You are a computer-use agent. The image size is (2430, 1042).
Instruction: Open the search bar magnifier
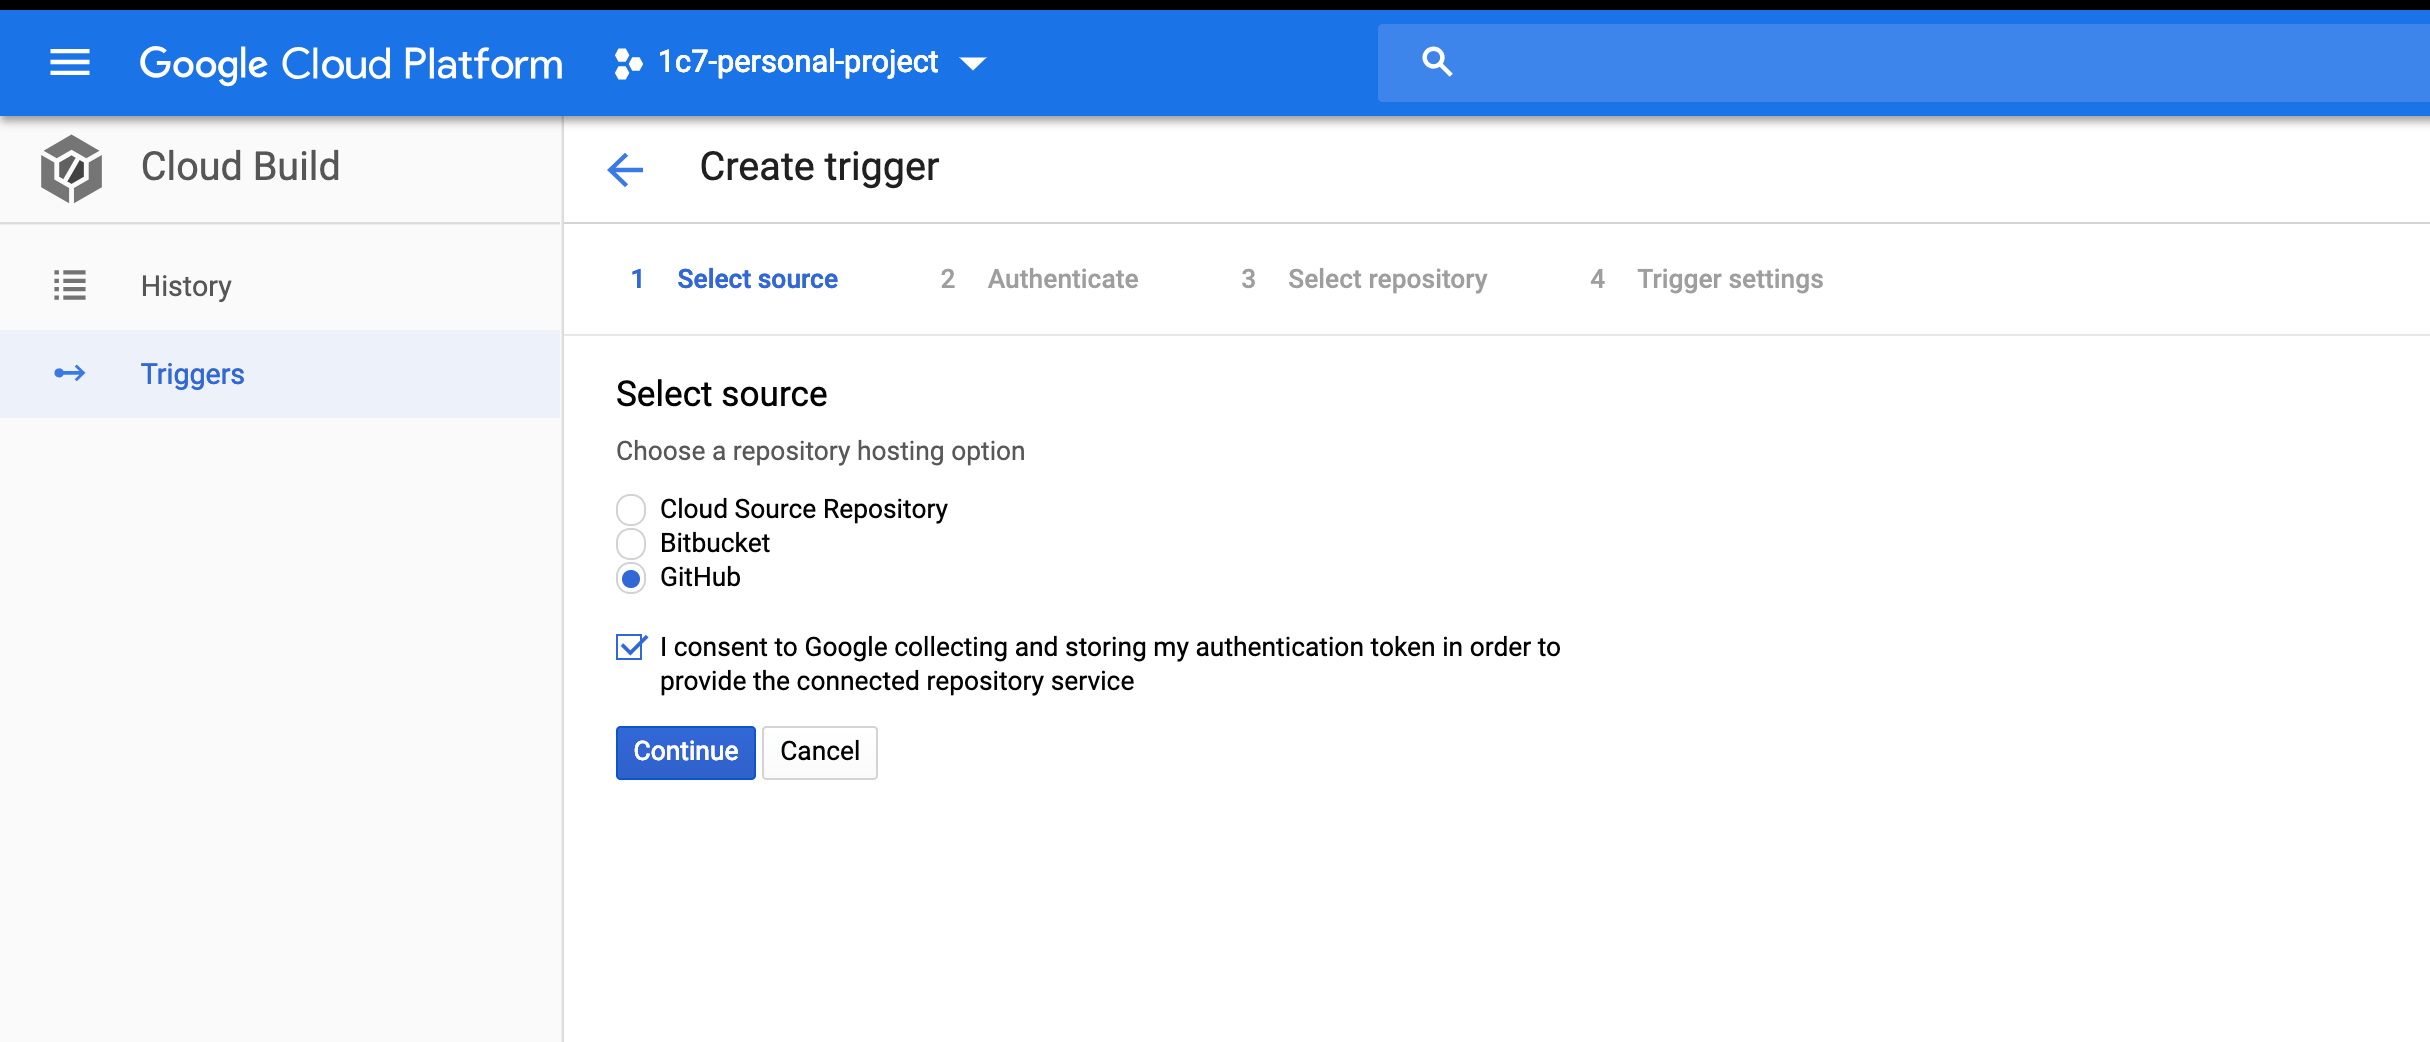(x=1437, y=61)
